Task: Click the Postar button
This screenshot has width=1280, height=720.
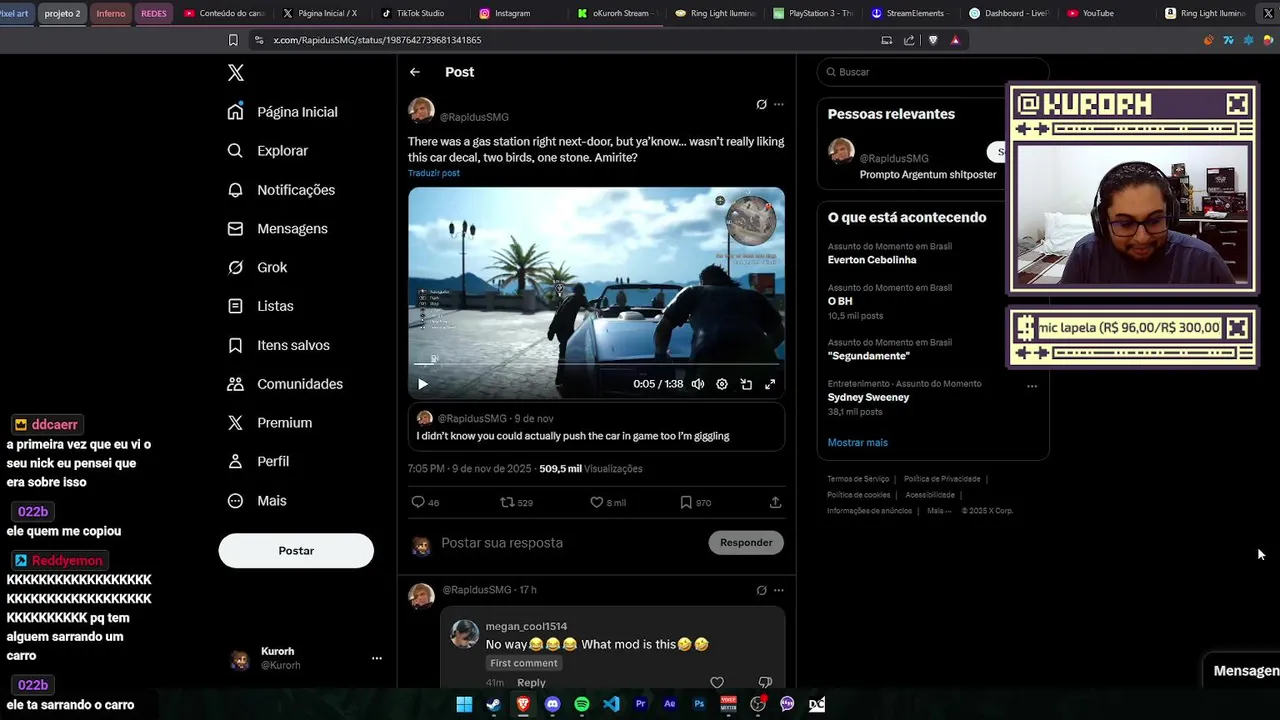Action: click(296, 551)
